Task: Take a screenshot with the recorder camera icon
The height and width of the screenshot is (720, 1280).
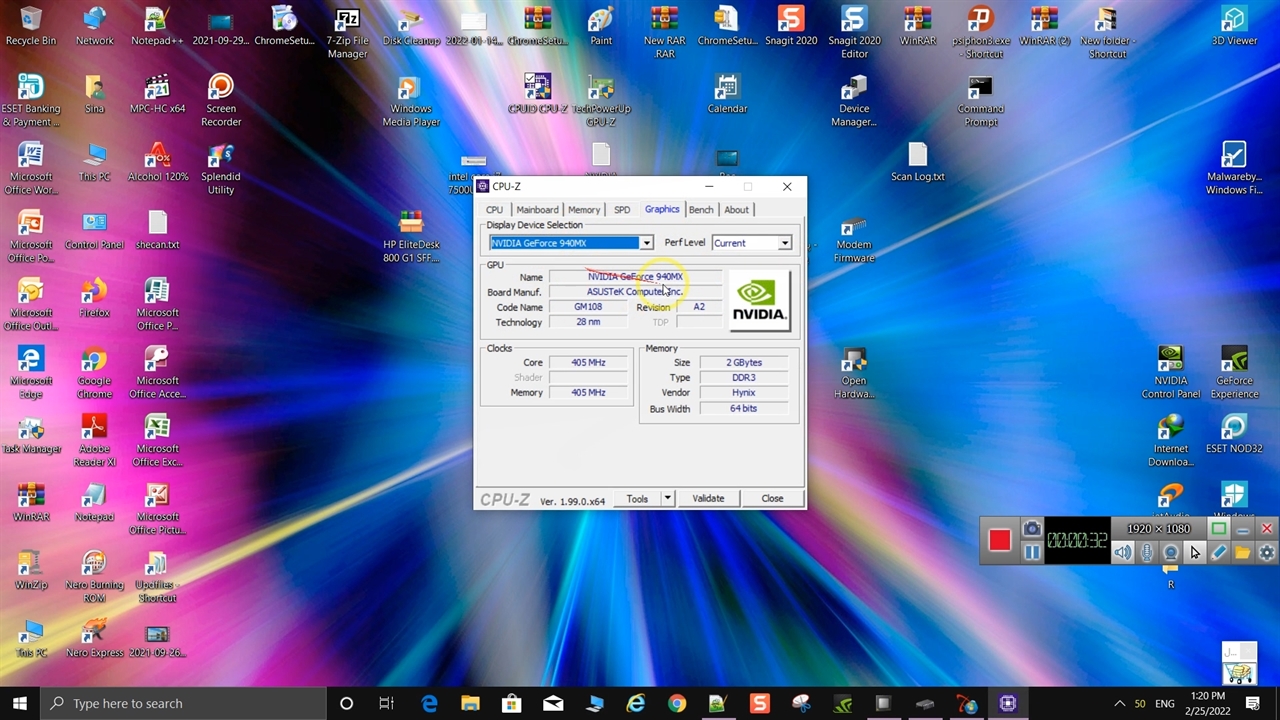Action: pos(1032,529)
